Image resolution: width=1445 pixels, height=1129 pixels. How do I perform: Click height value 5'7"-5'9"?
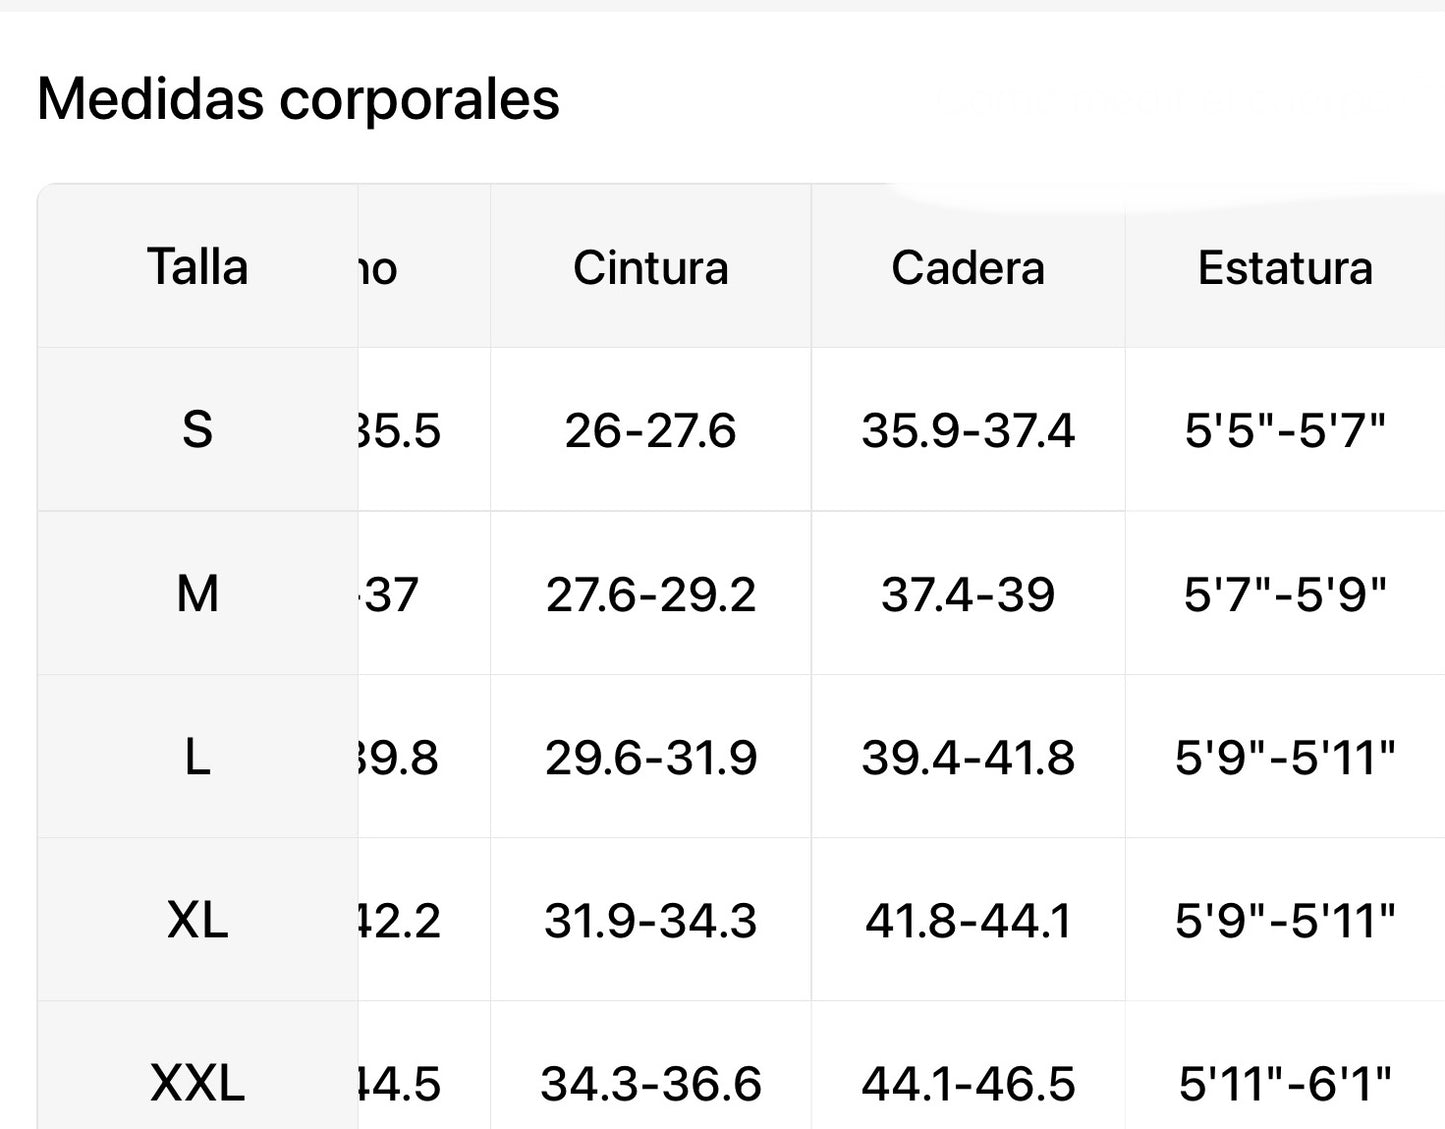[x=1285, y=595]
